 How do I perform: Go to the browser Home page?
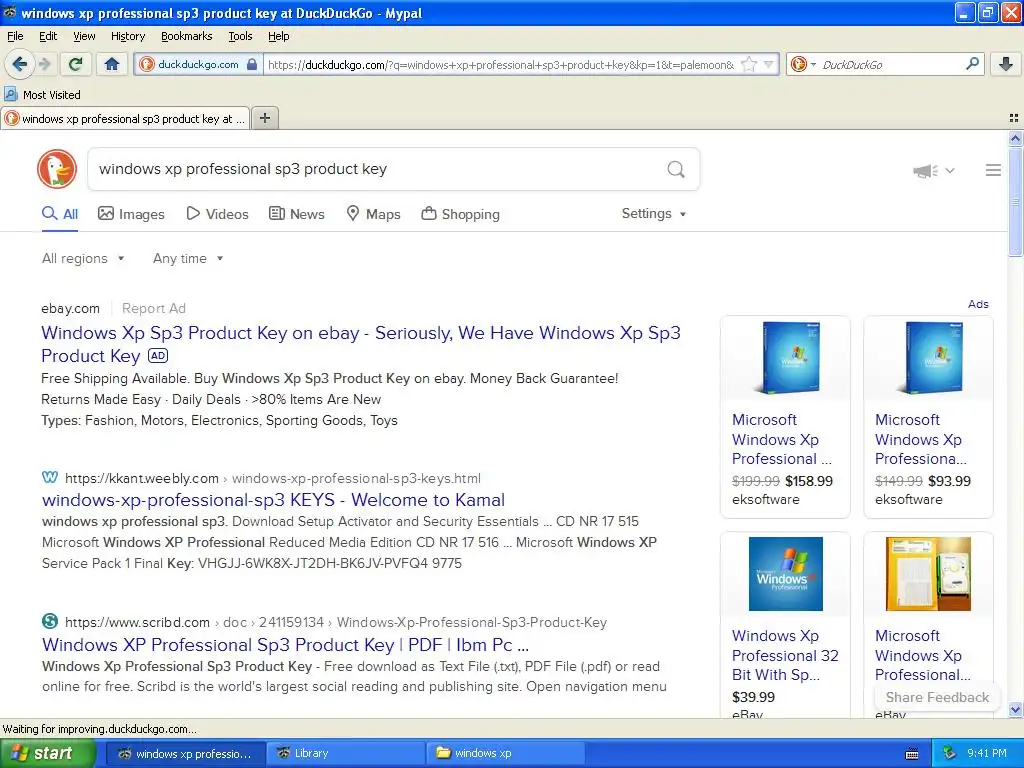click(112, 64)
